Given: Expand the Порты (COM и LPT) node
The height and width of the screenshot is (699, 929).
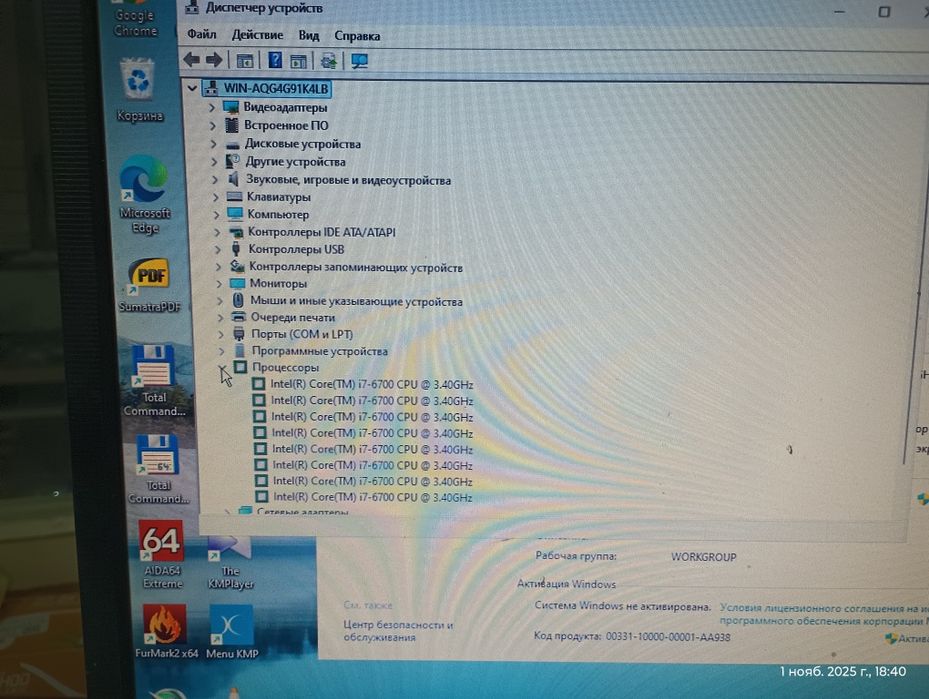Looking at the screenshot, I should pyautogui.click(x=221, y=334).
